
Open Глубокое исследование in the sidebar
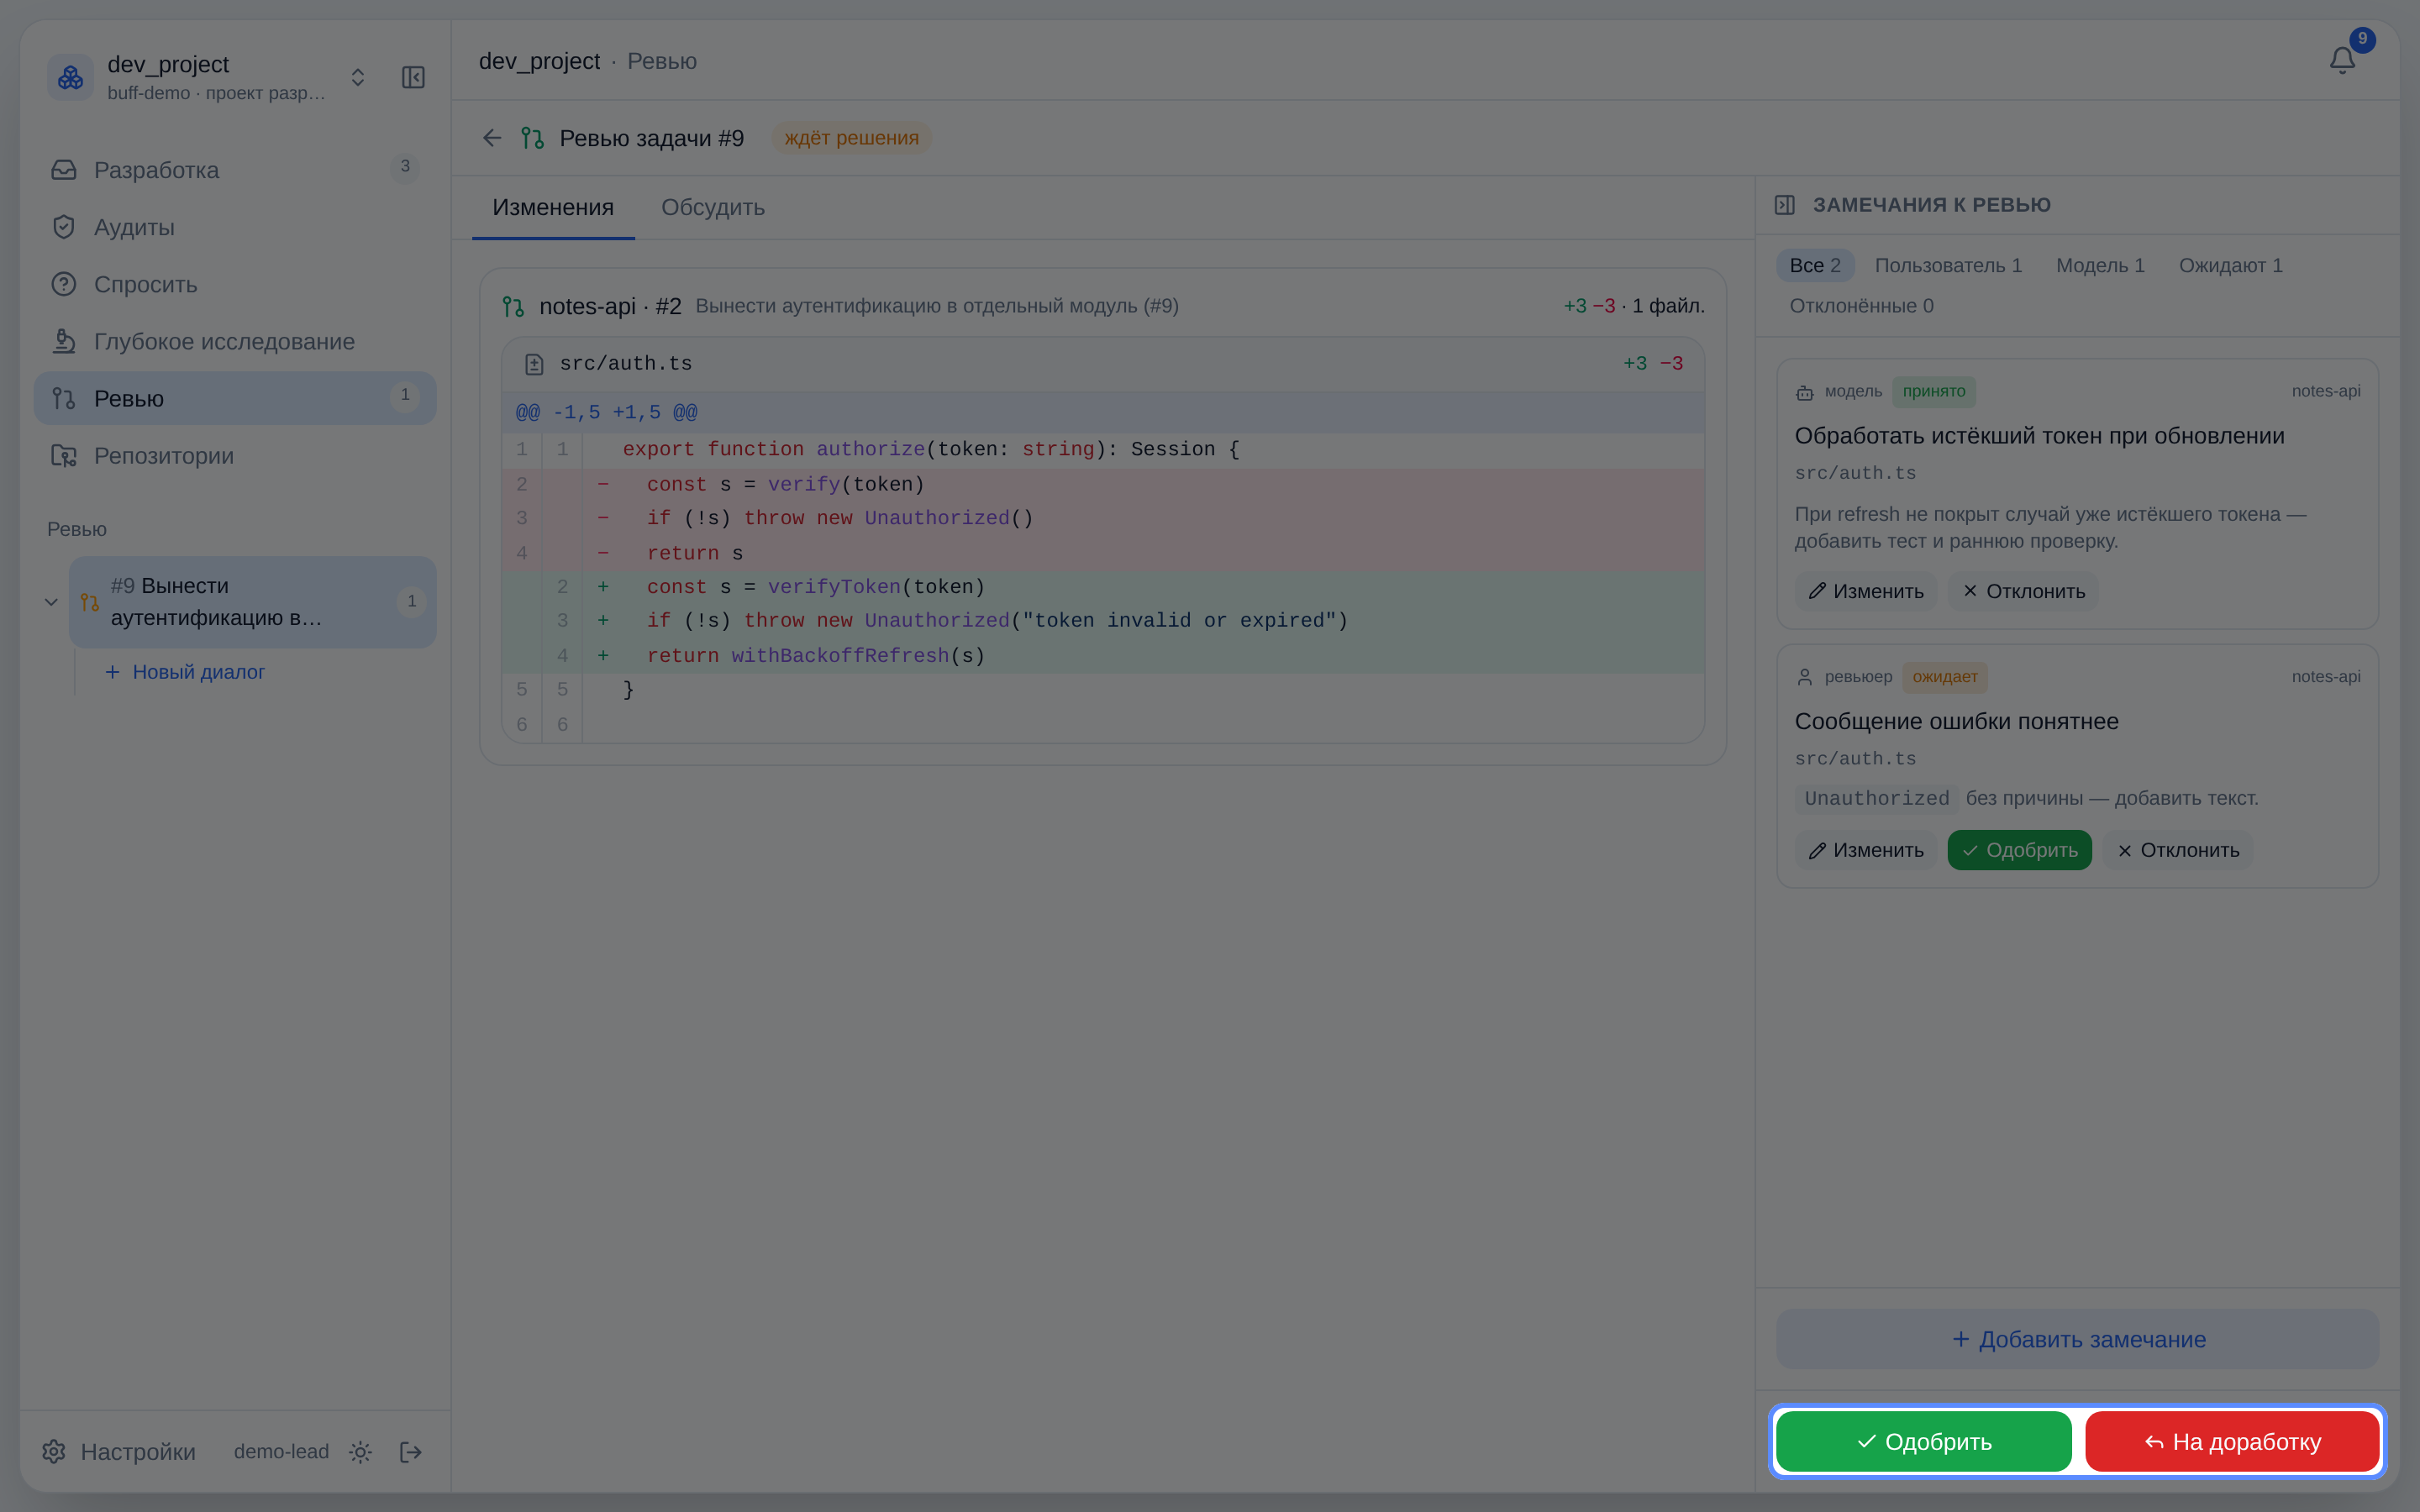[x=235, y=341]
